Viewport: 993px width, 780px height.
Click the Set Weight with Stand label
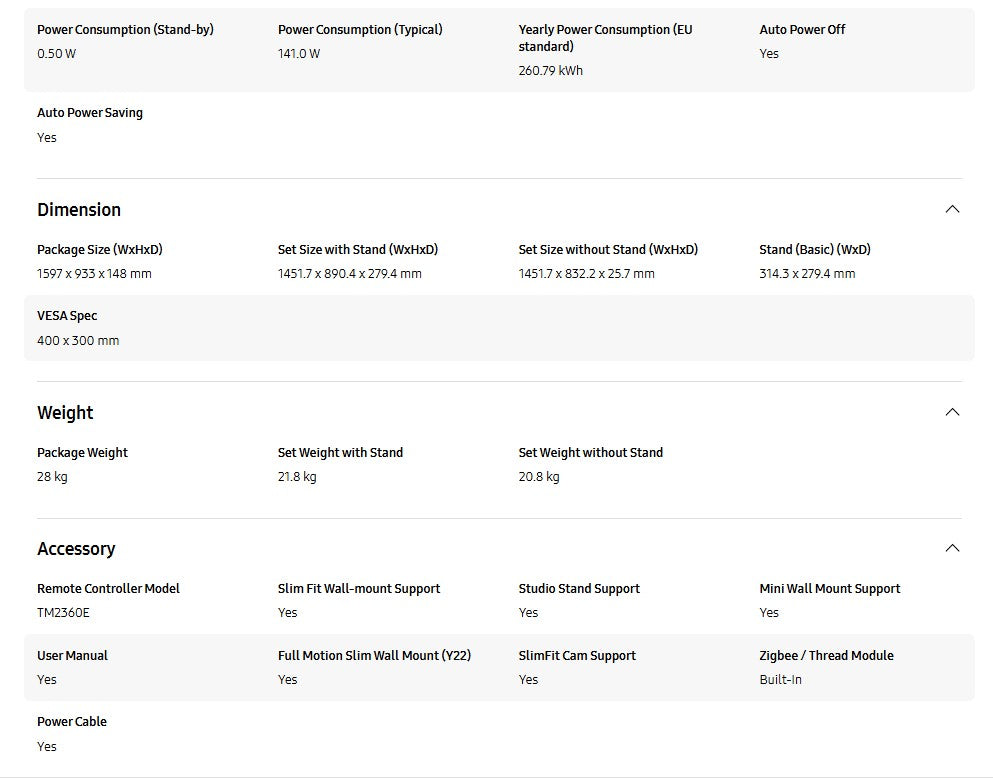pos(340,453)
